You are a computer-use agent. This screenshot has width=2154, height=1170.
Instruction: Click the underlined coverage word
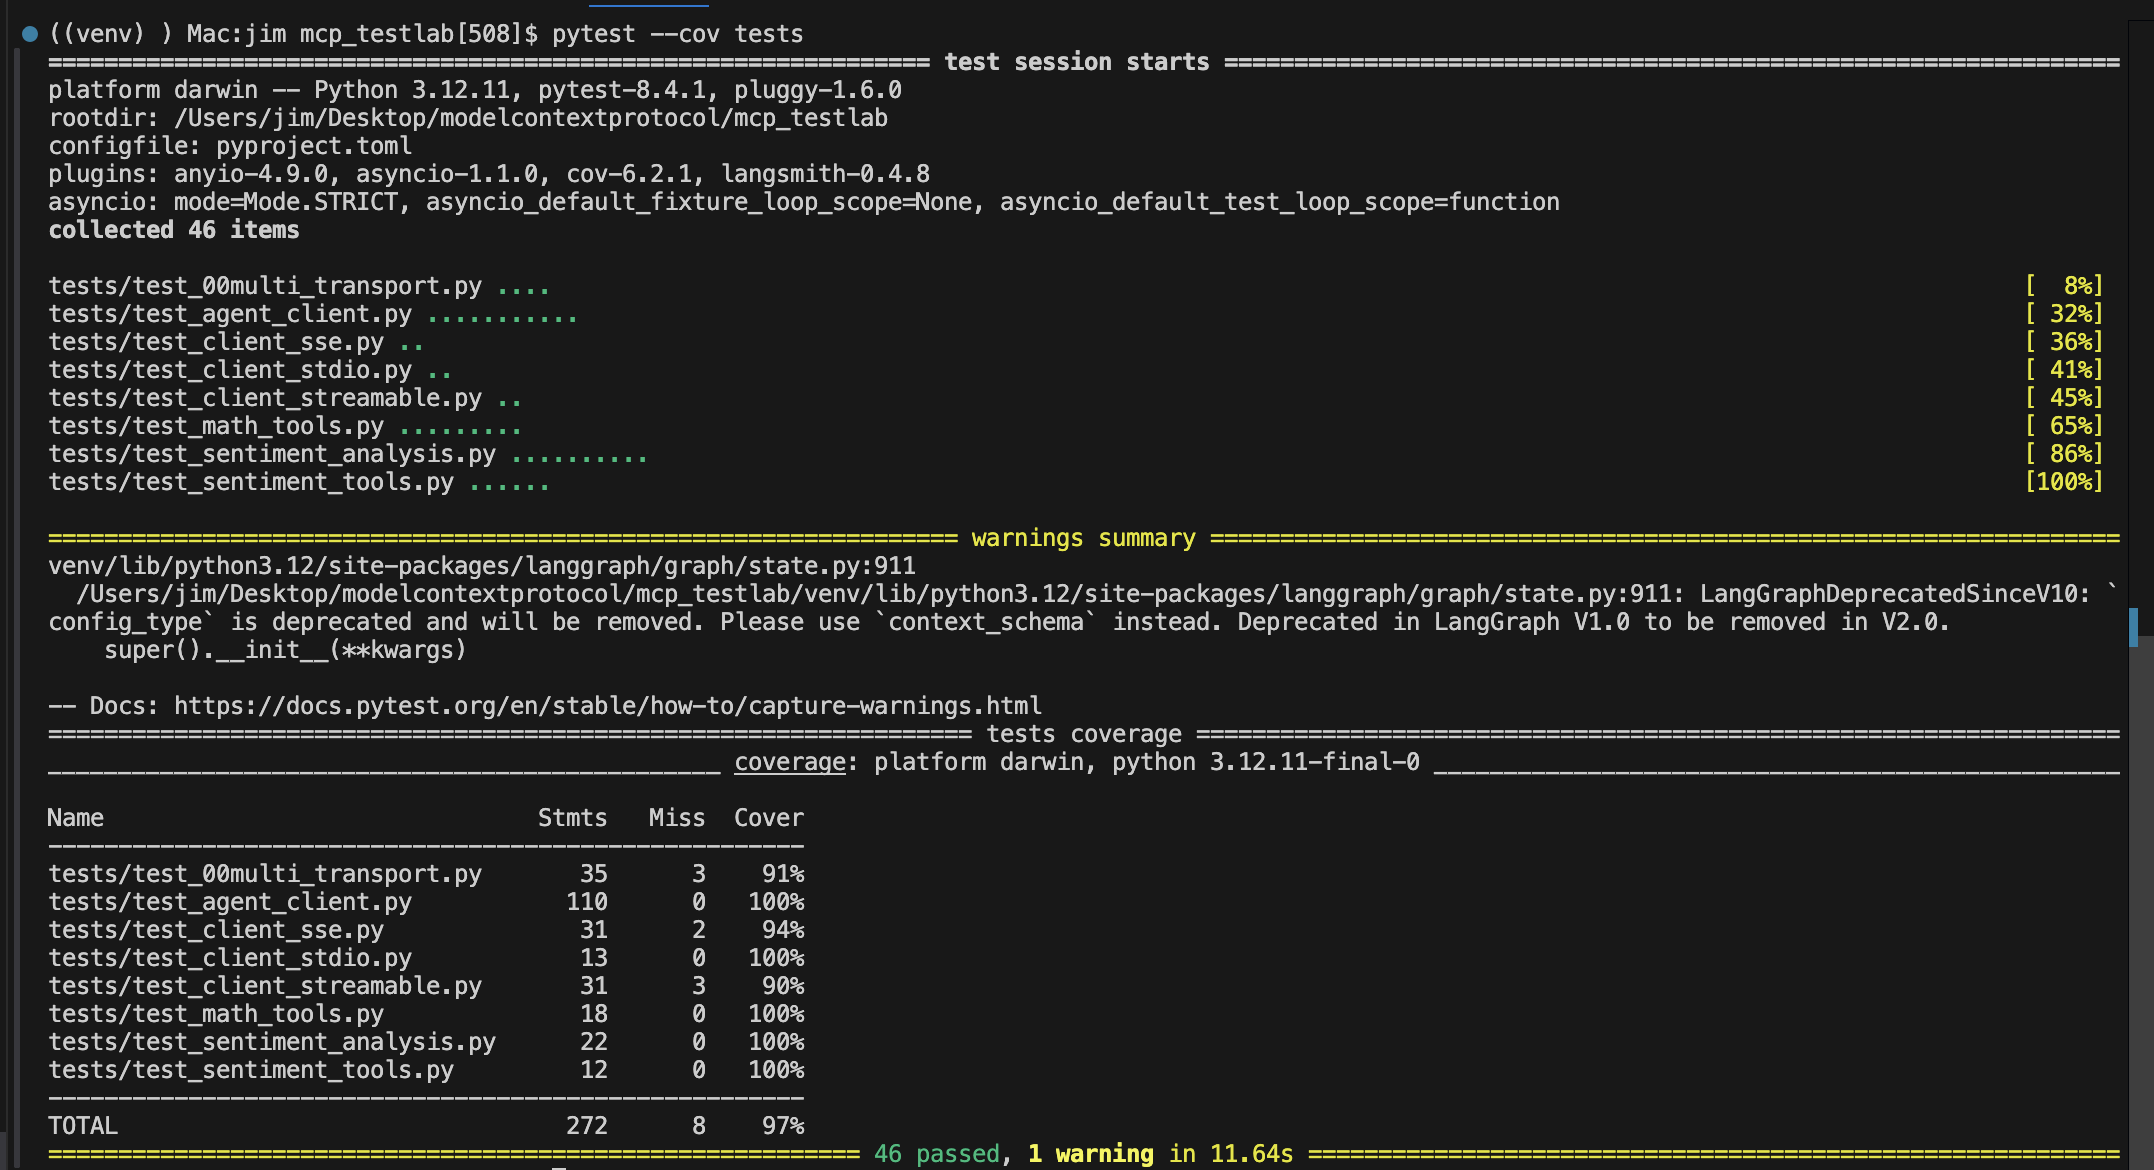pyautogui.click(x=790, y=762)
